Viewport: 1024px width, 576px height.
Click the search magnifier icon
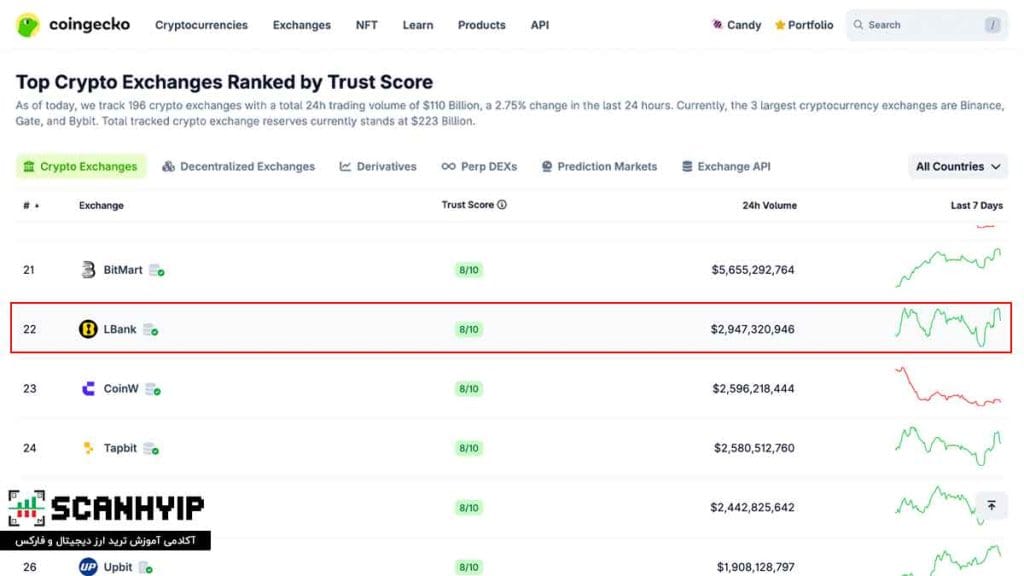coord(858,25)
